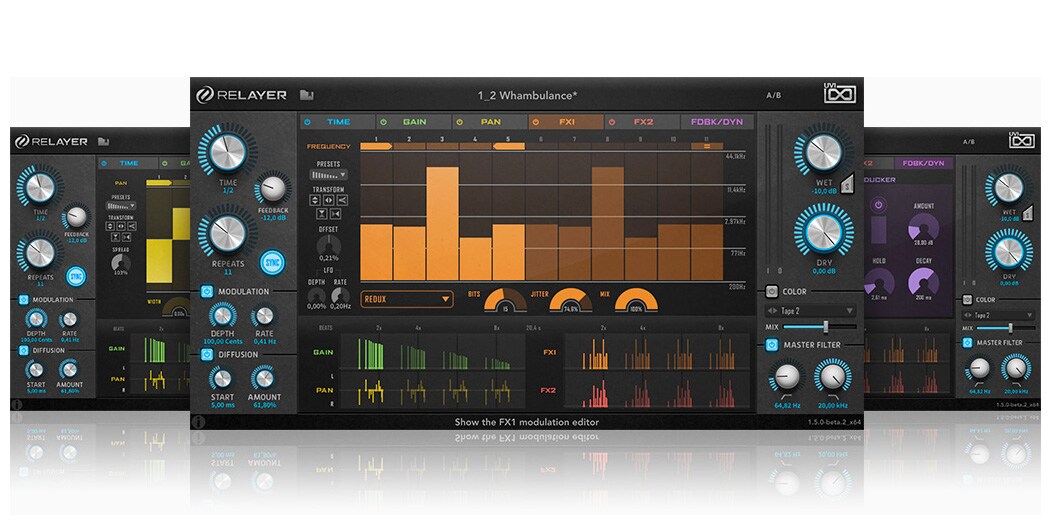
Task: Click the MIX slider in the right window
Action: [x=1006, y=328]
